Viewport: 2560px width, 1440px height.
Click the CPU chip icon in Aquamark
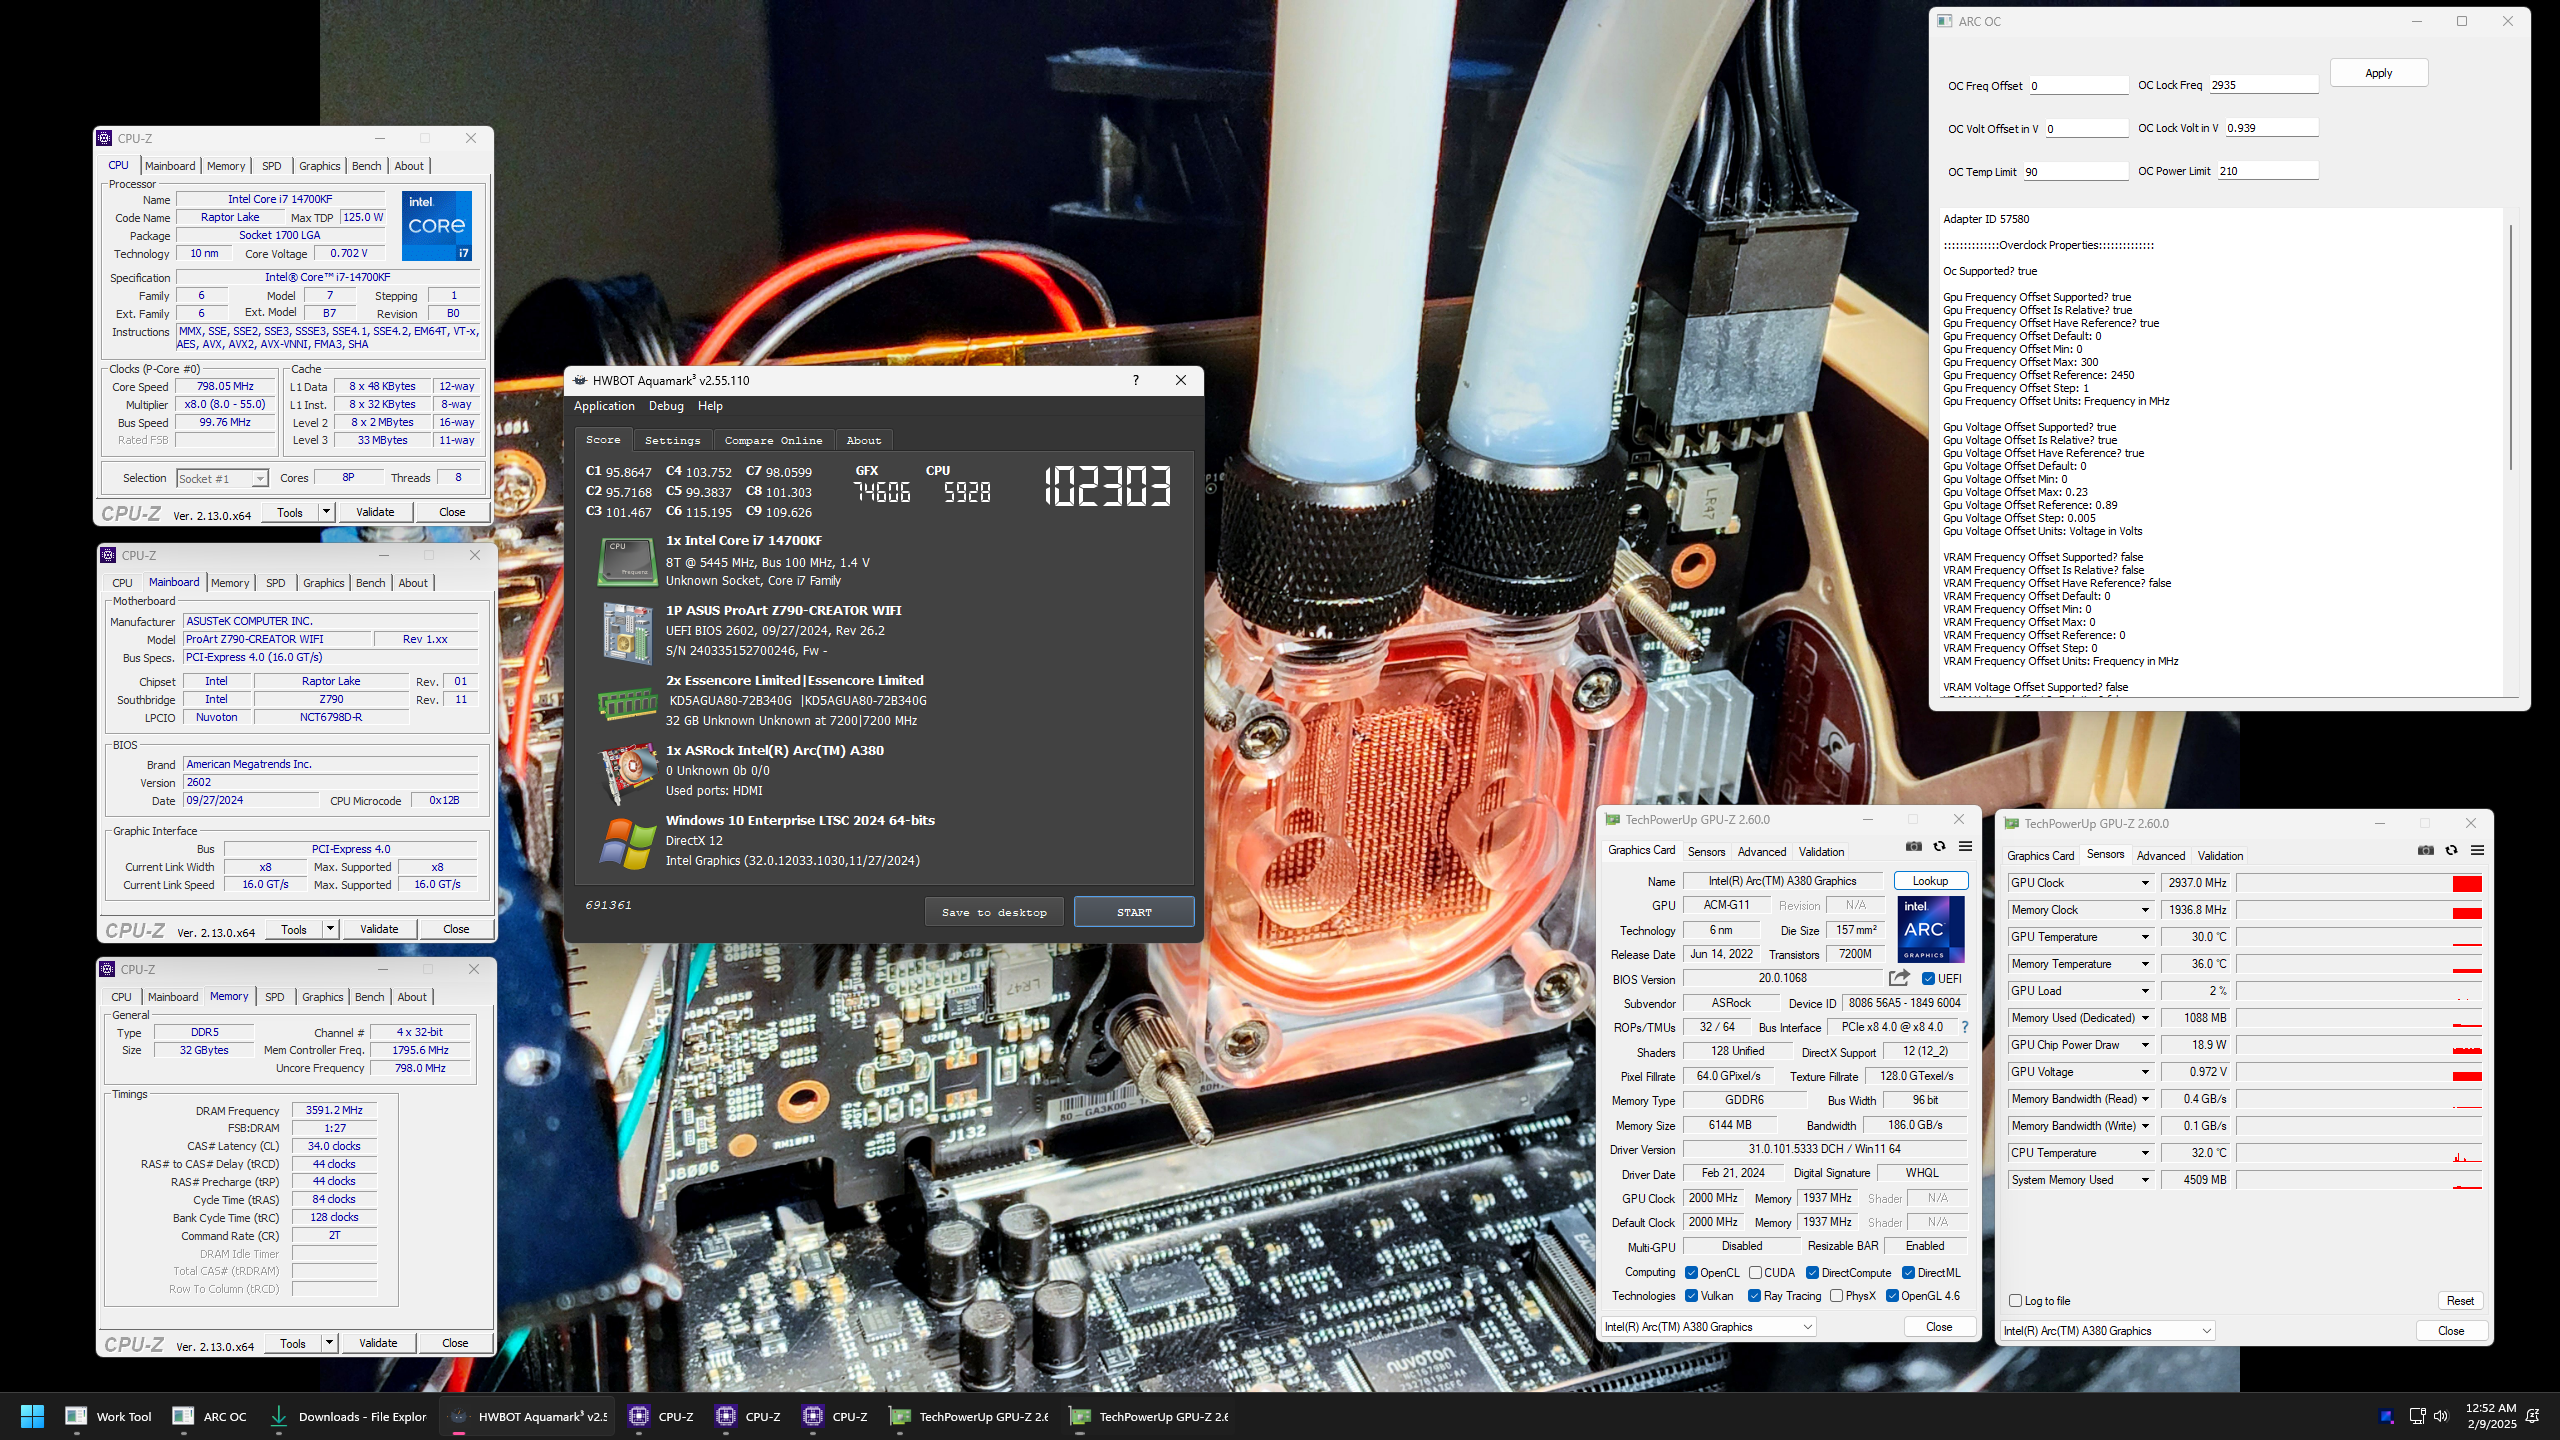[x=627, y=561]
